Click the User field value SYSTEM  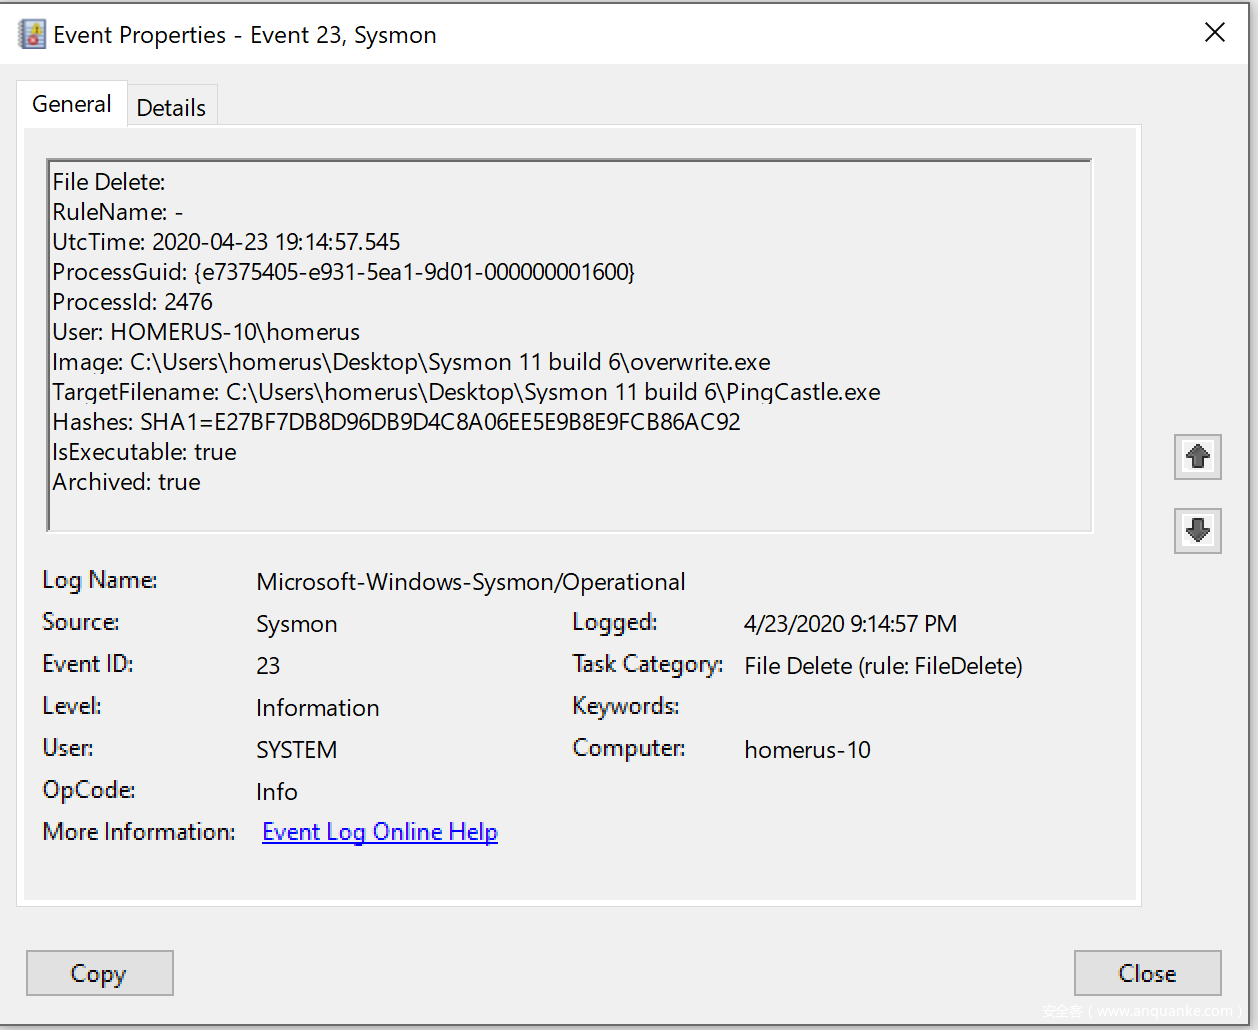click(296, 750)
